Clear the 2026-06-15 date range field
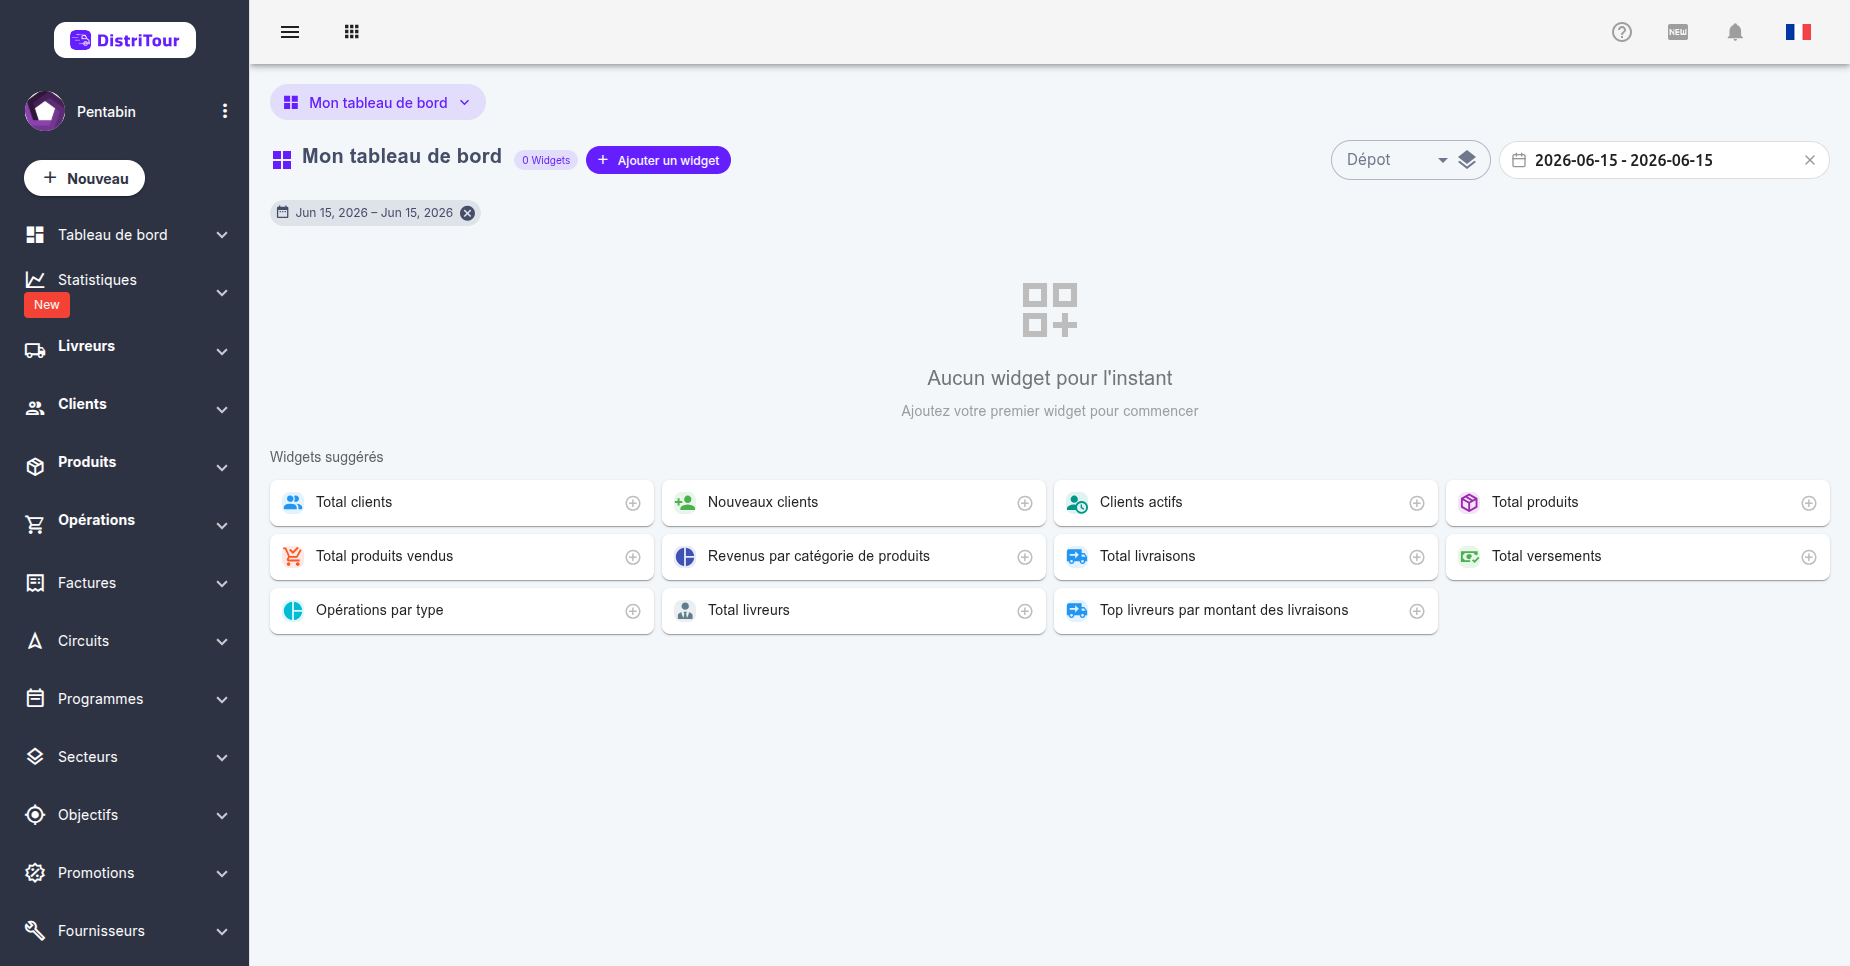Image resolution: width=1850 pixels, height=966 pixels. 1810,160
